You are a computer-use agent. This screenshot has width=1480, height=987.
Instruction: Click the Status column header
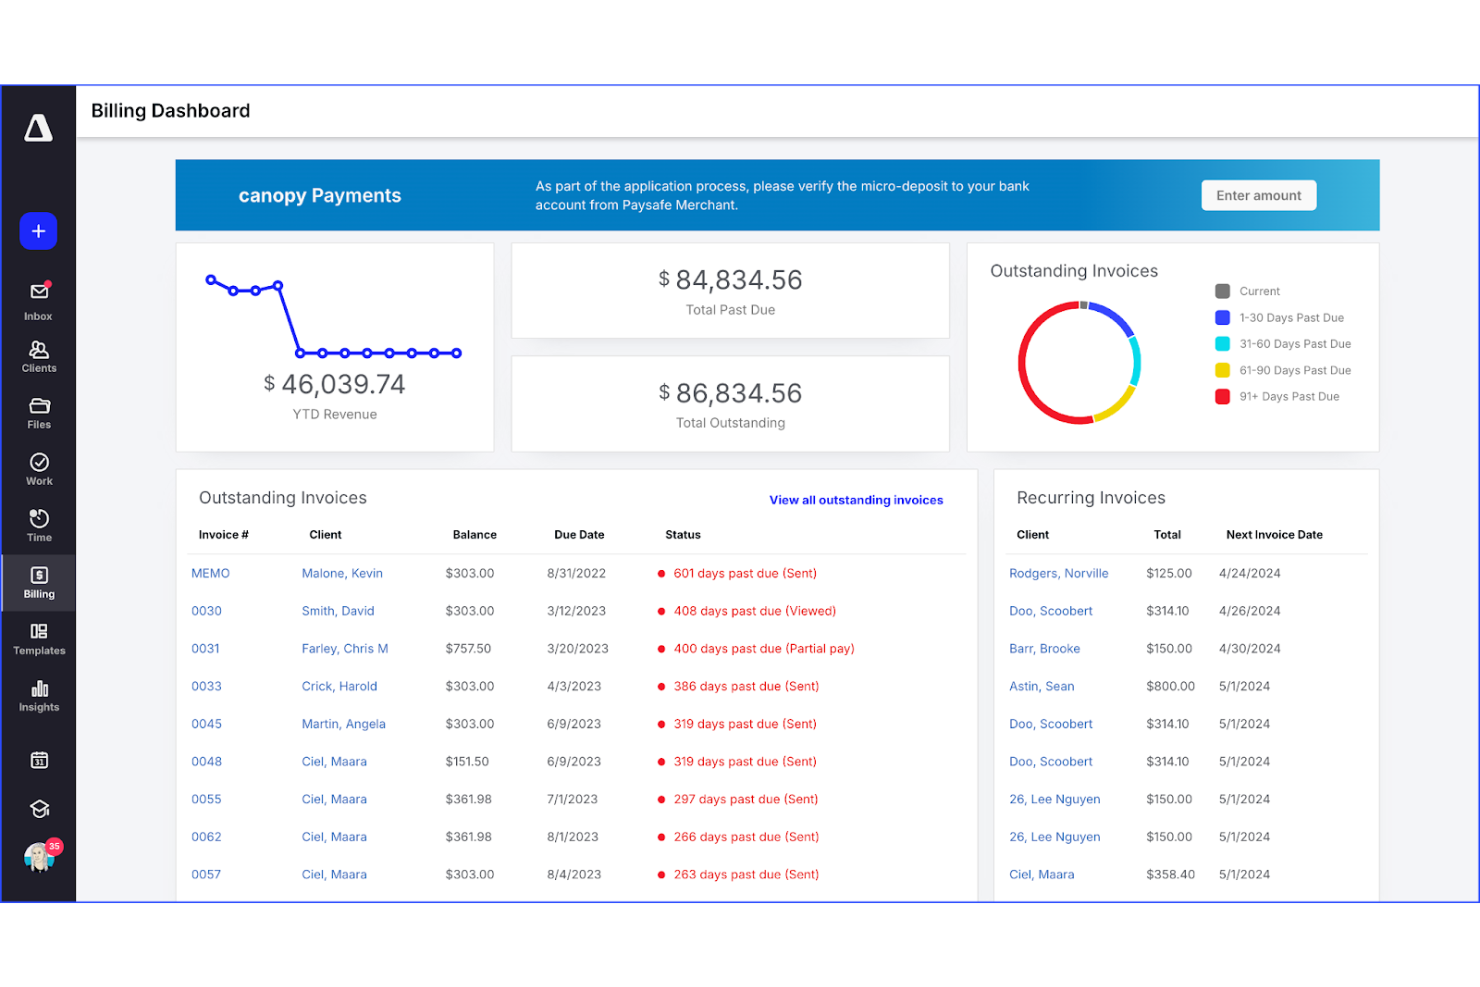(x=683, y=535)
